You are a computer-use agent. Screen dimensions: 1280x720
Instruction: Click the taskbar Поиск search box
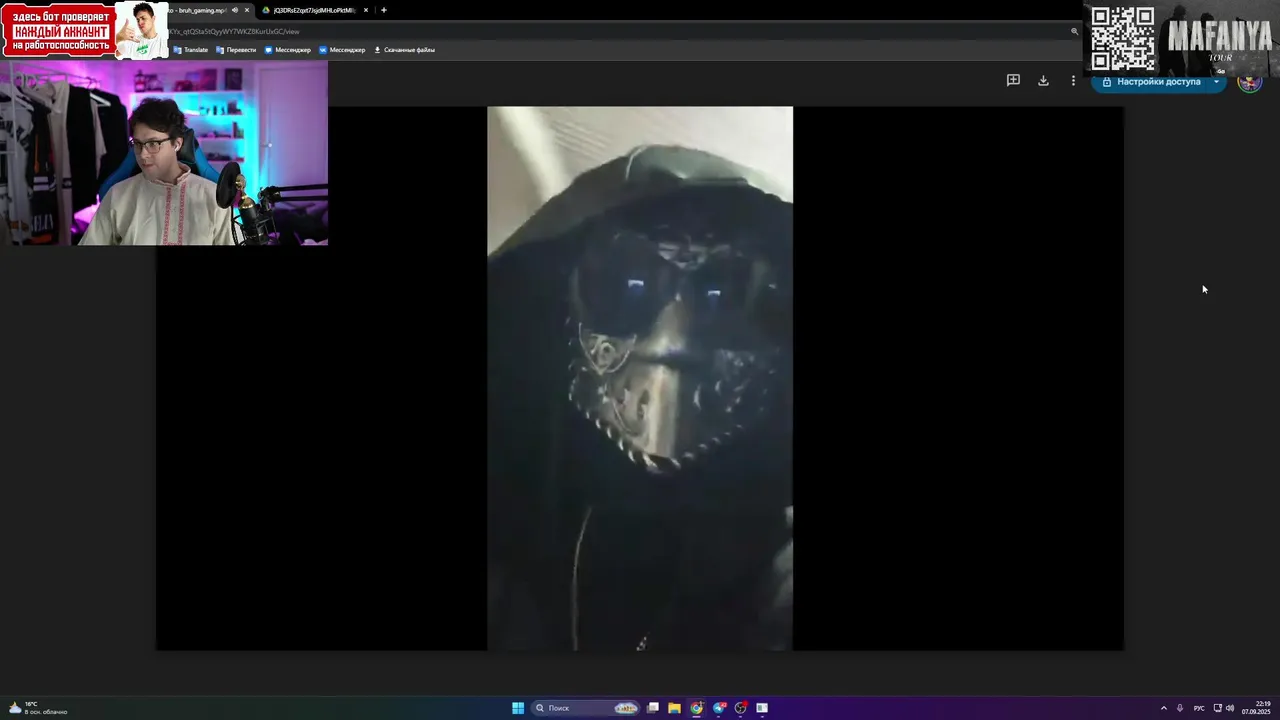click(585, 708)
